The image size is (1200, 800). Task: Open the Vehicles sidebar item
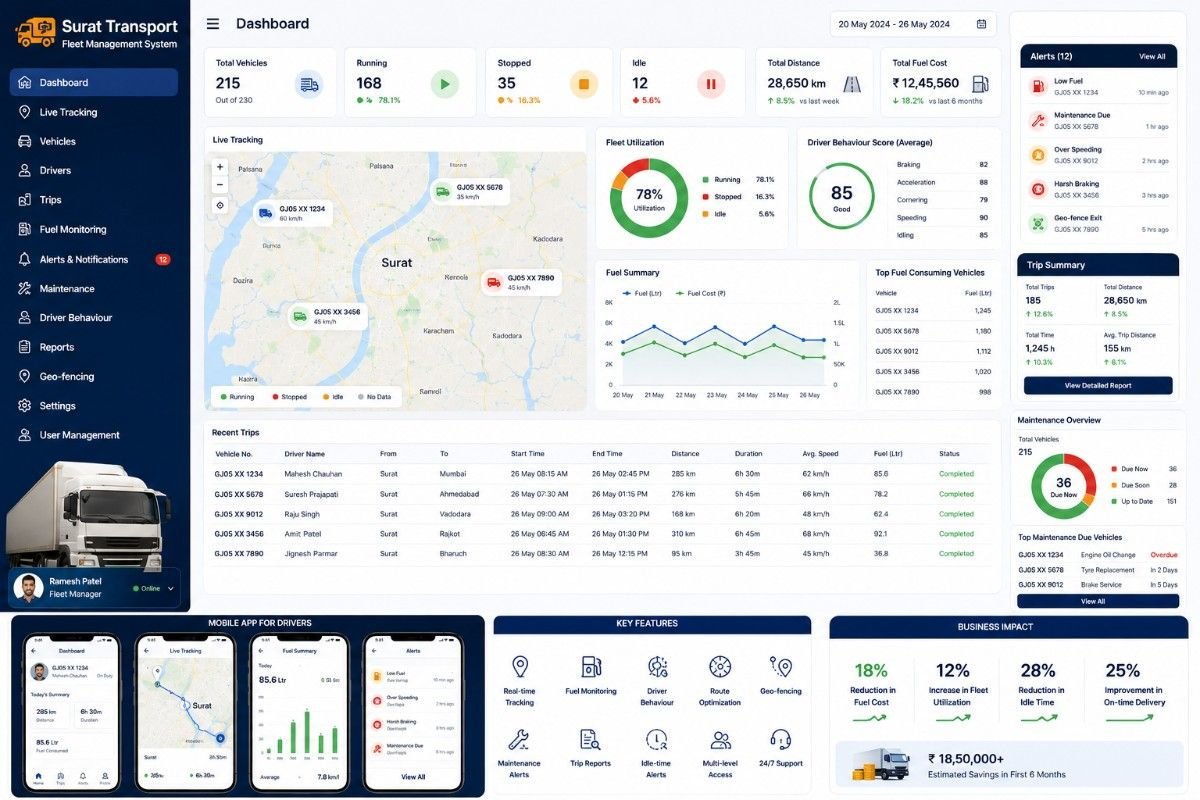tap(94, 141)
